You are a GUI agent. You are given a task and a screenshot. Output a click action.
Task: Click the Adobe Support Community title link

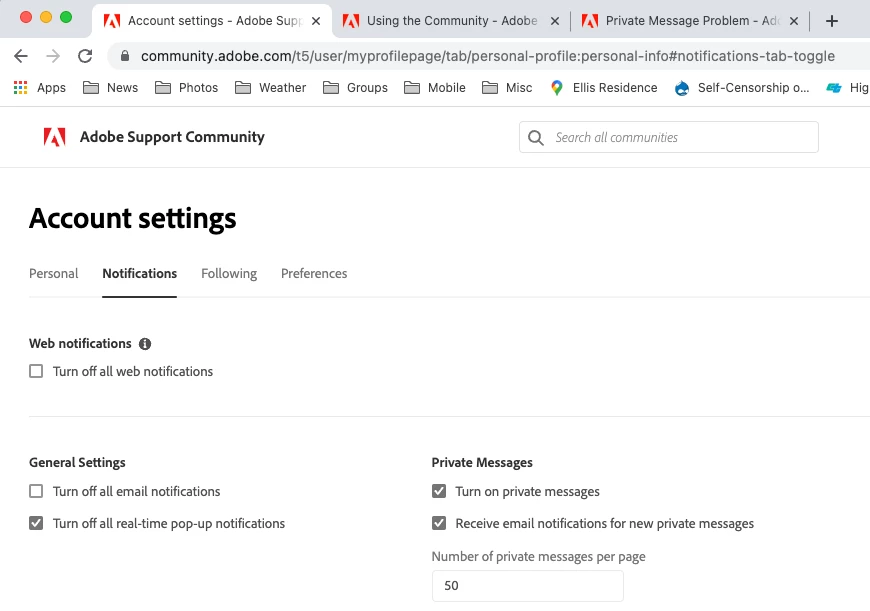click(x=172, y=137)
